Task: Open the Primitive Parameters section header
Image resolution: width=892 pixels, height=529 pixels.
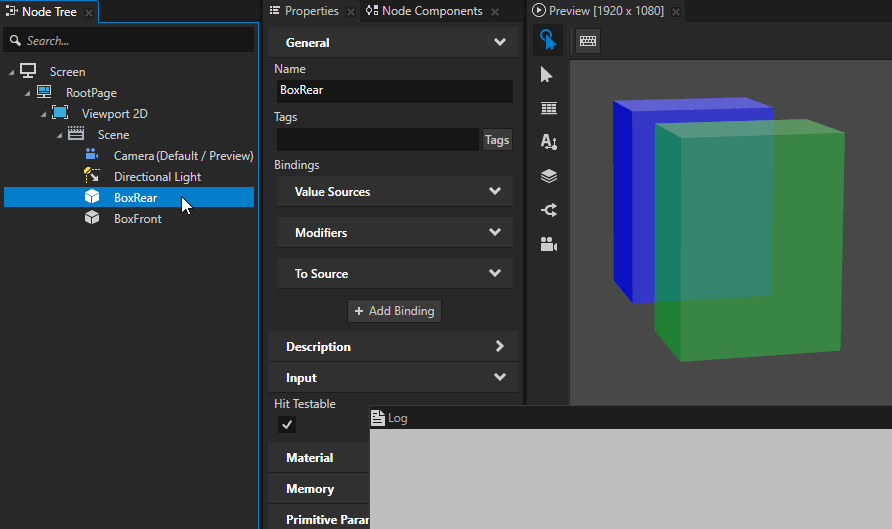Action: pos(319,519)
